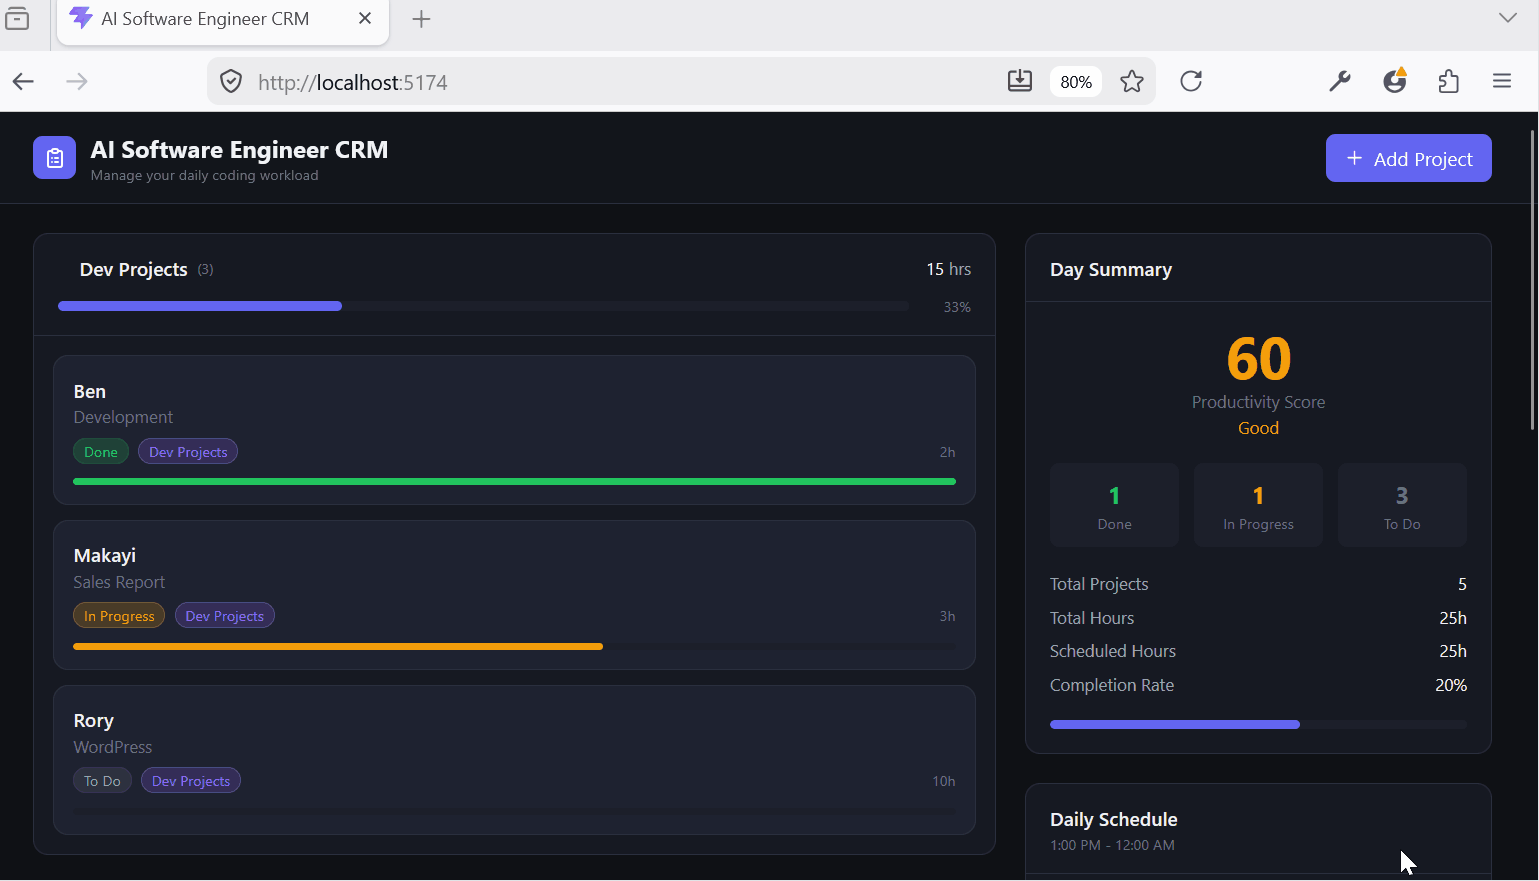Open the Firefox hamburger menu

(x=1501, y=82)
